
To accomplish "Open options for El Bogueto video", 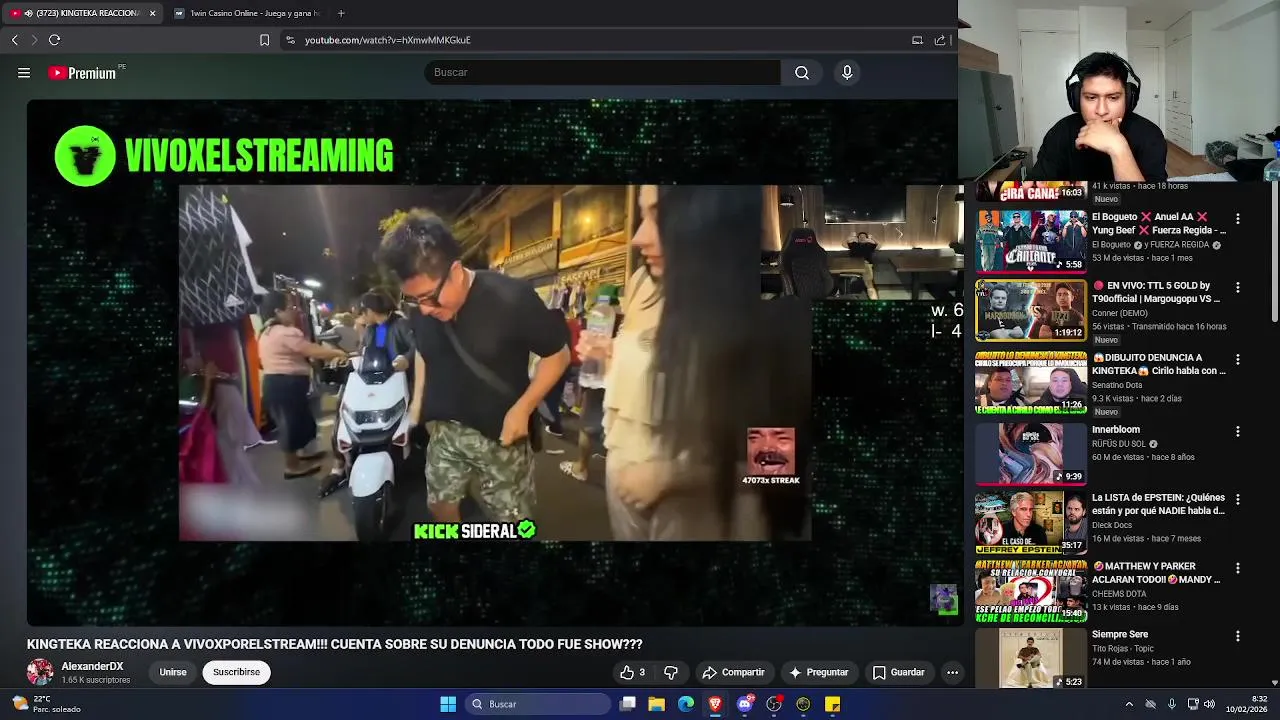I will 1238,218.
